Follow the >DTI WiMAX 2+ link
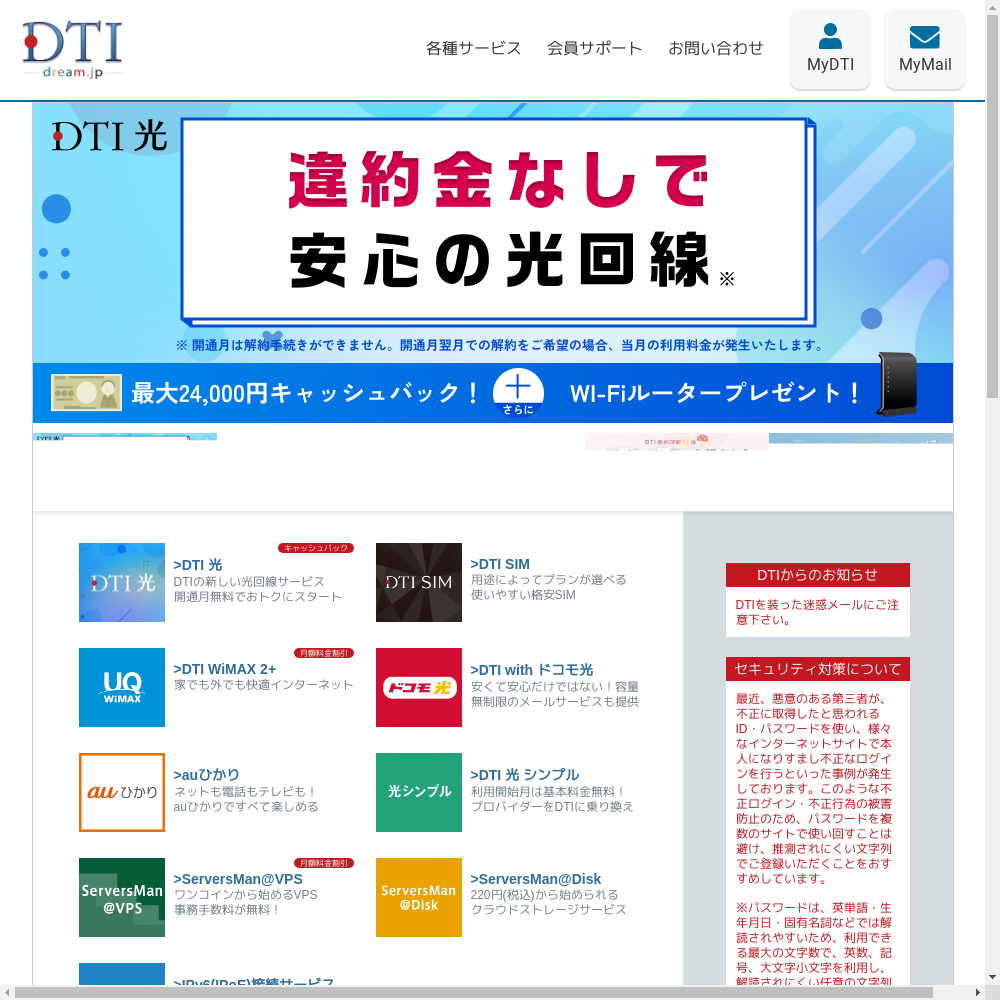The height and width of the screenshot is (1000, 1000). coord(225,669)
